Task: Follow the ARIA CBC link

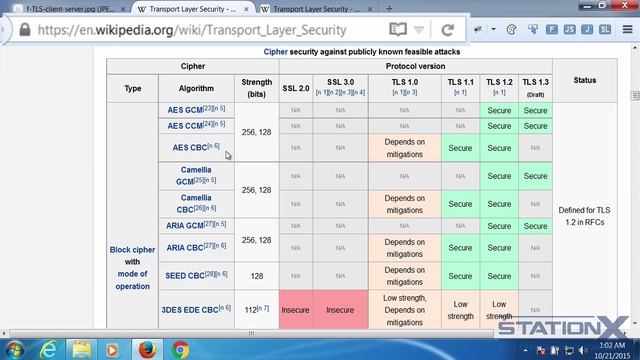Action: [184, 248]
